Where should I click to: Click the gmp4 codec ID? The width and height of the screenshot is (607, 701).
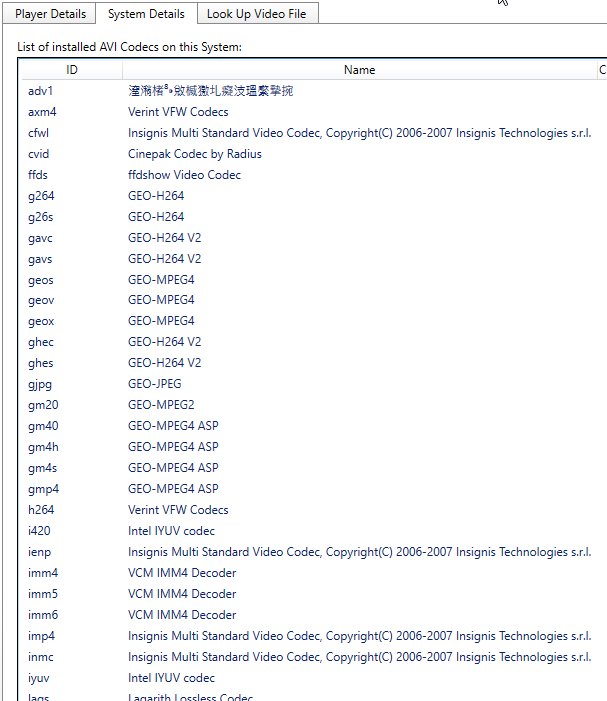(x=43, y=489)
